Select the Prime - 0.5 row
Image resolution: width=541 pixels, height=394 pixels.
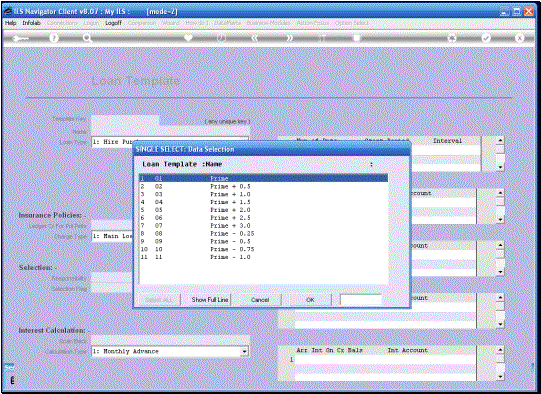264,242
